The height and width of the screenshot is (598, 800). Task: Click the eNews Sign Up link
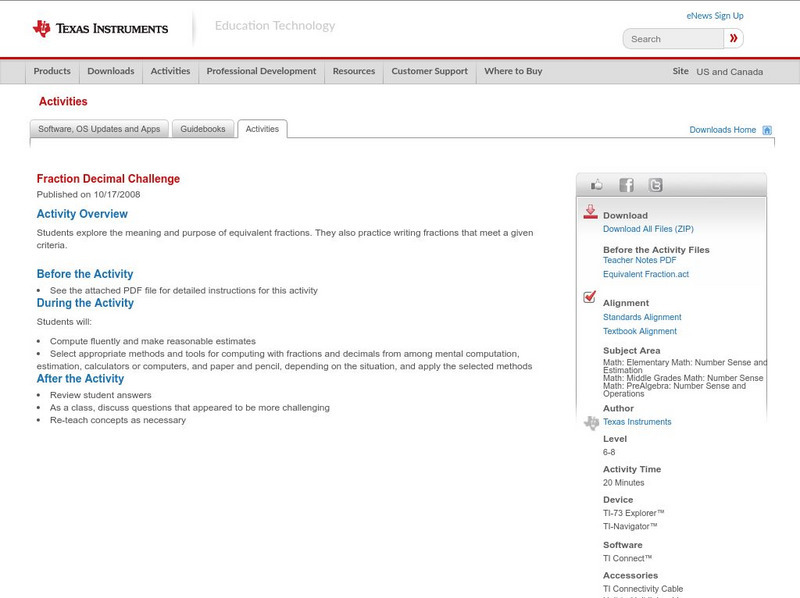click(x=715, y=16)
